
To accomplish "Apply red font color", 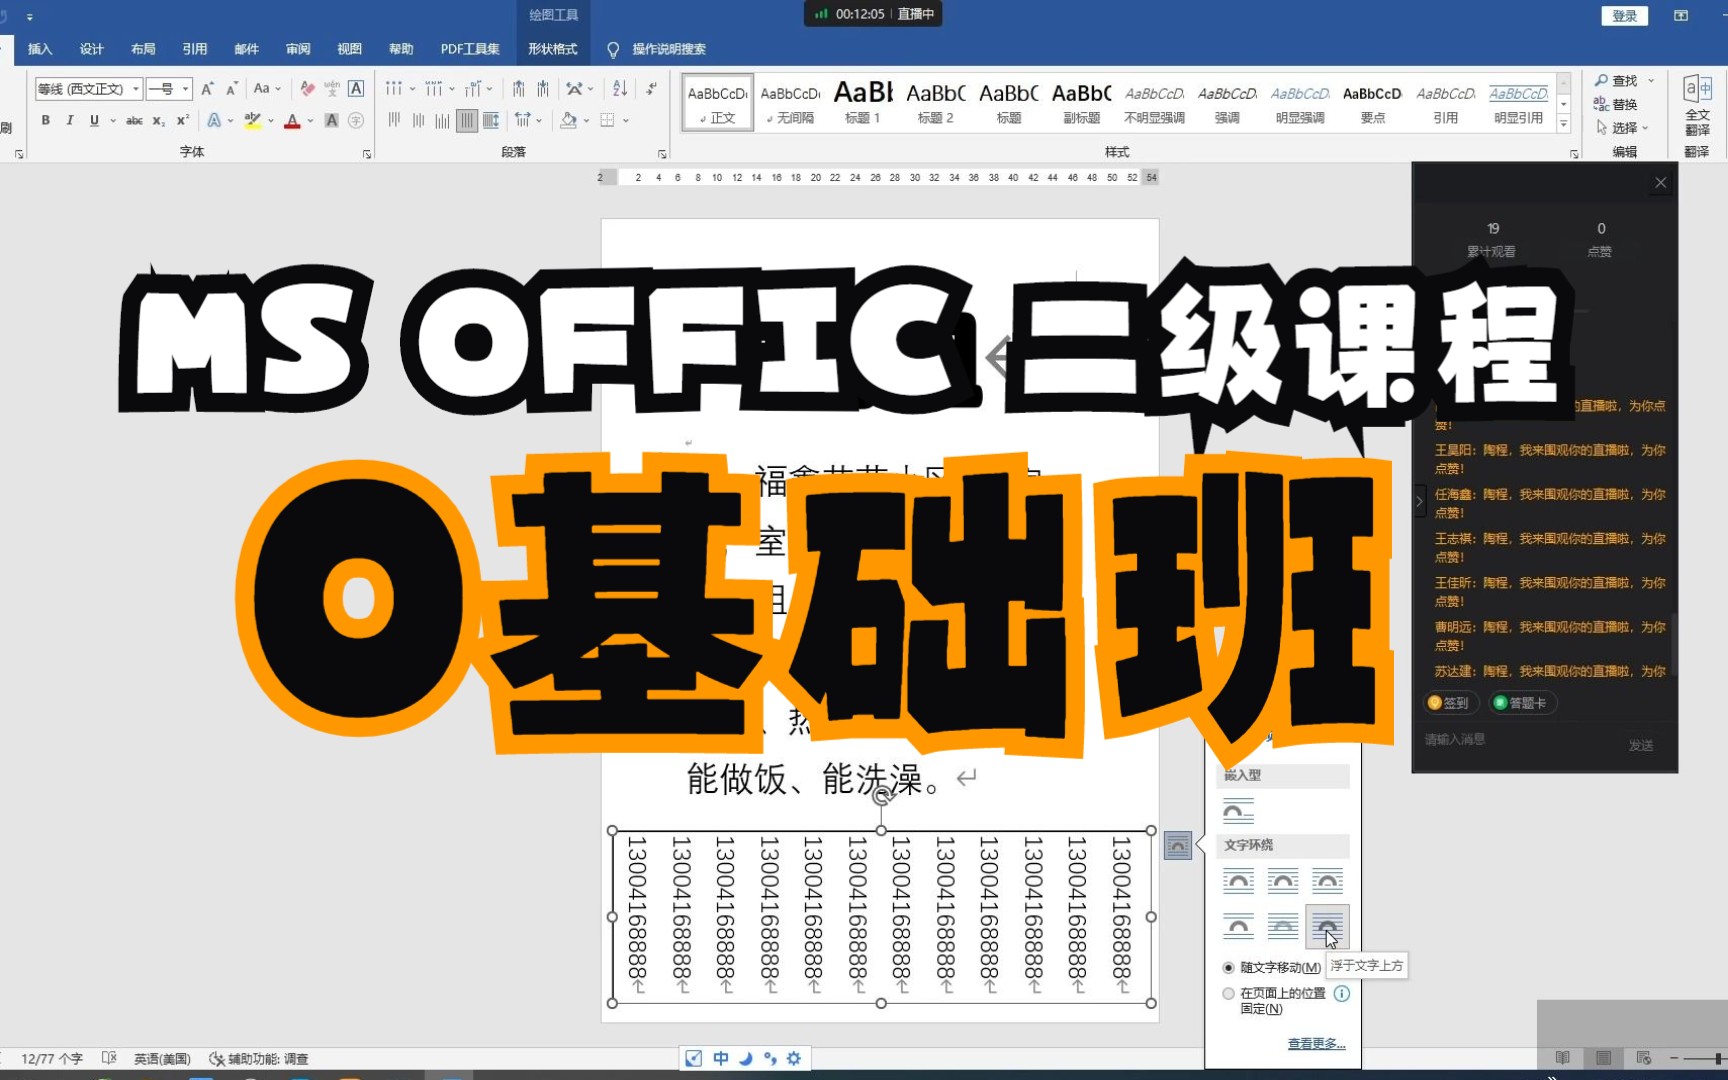I will [x=293, y=120].
